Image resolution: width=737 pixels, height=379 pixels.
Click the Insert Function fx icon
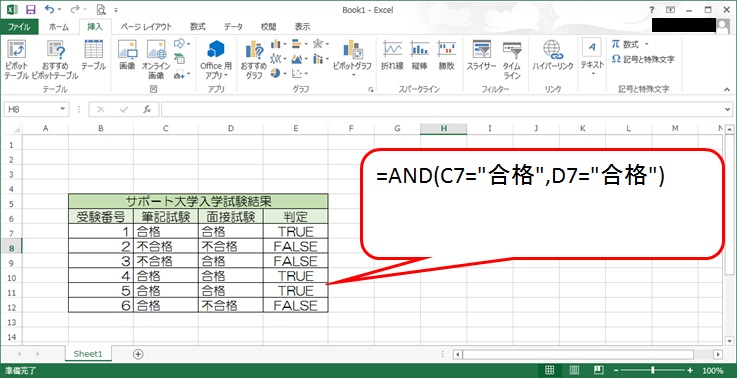[147, 109]
